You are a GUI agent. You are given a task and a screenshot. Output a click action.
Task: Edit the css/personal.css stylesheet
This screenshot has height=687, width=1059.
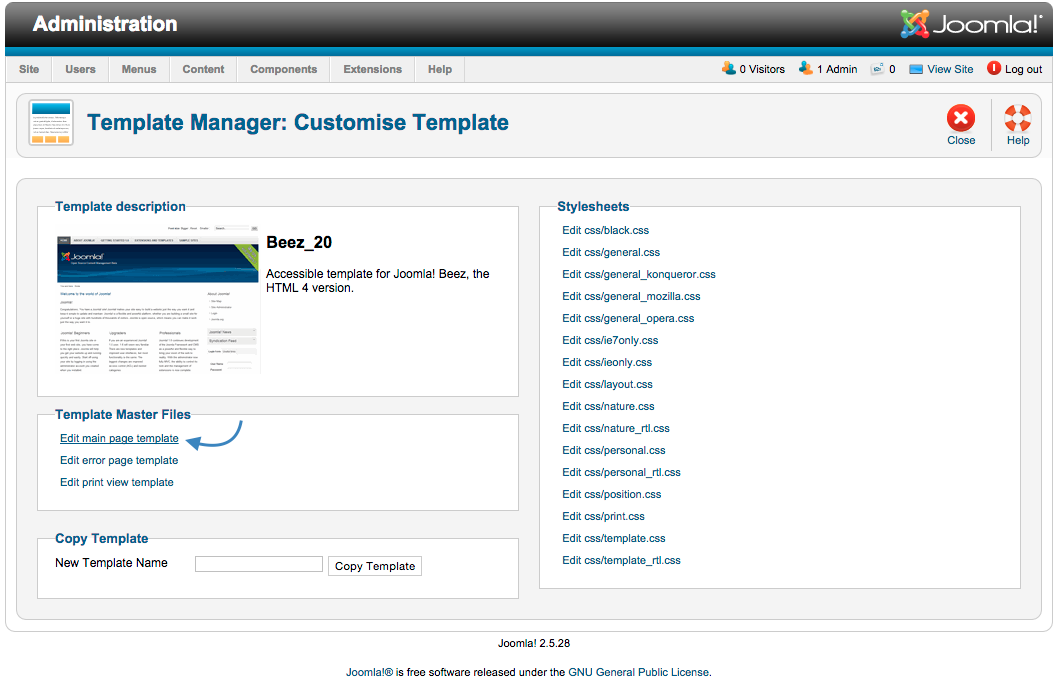[x=614, y=450]
